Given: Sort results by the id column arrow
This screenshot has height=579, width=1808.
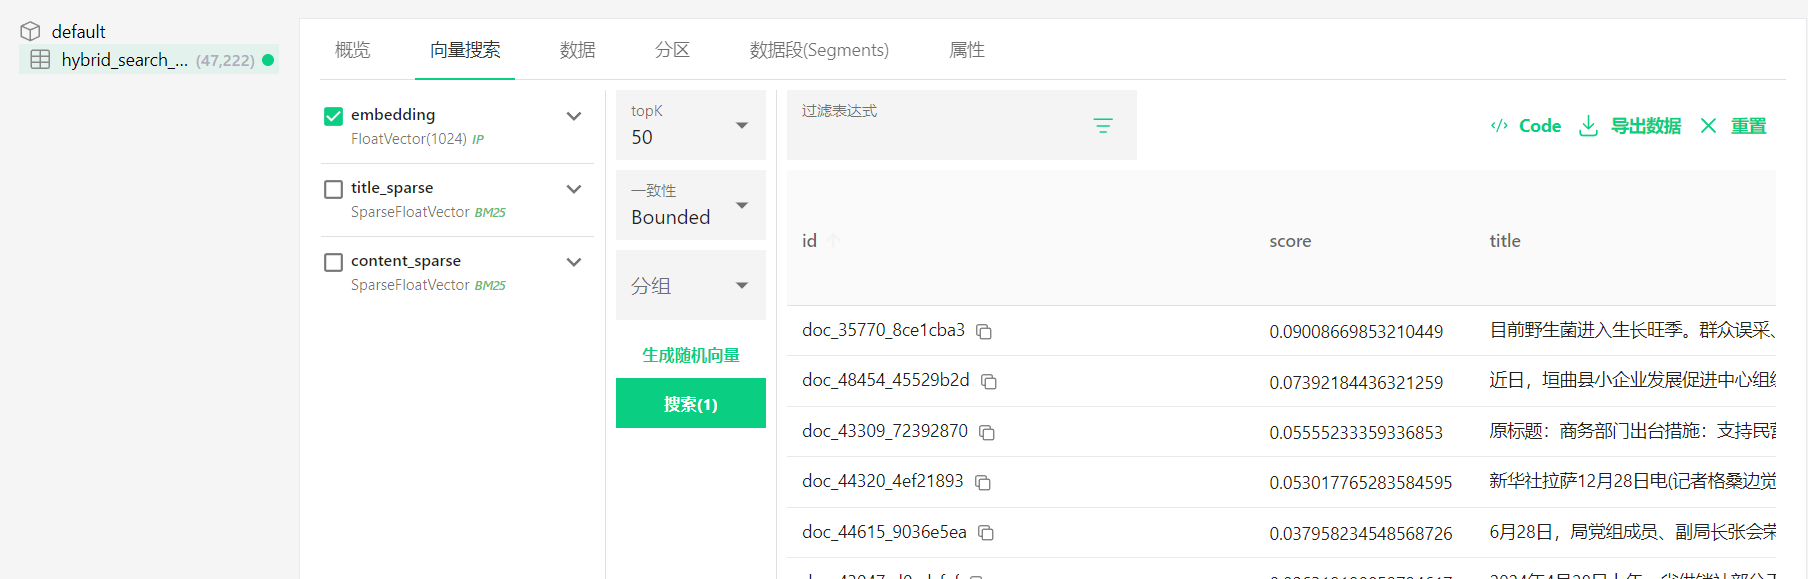Looking at the screenshot, I should point(832,241).
